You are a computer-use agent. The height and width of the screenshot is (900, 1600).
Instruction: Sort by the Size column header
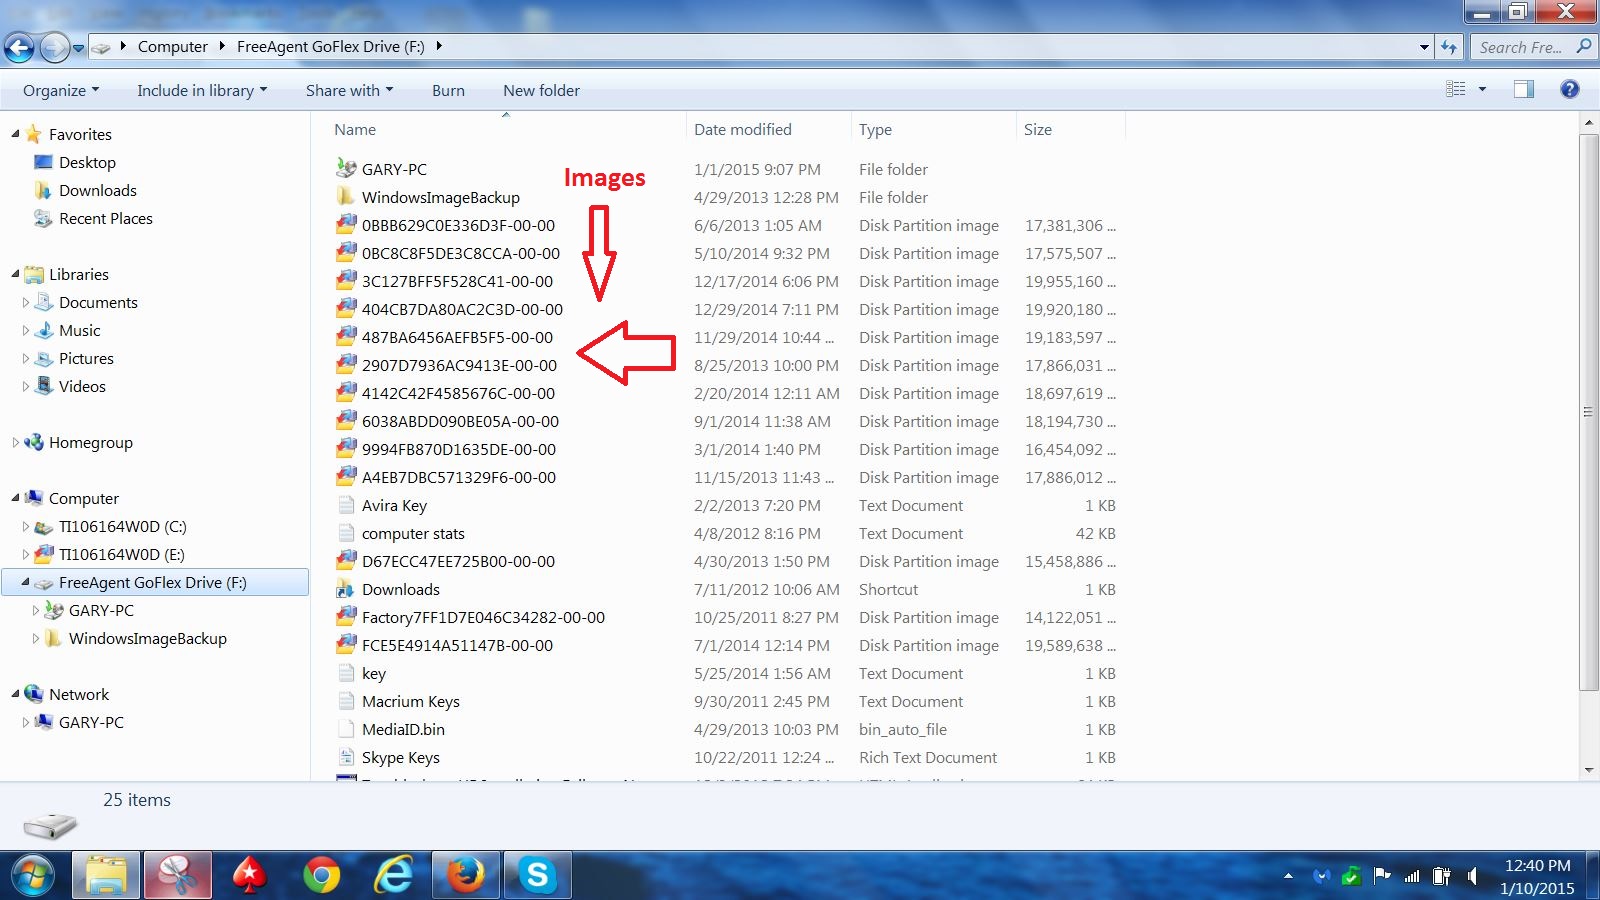pyautogui.click(x=1071, y=129)
